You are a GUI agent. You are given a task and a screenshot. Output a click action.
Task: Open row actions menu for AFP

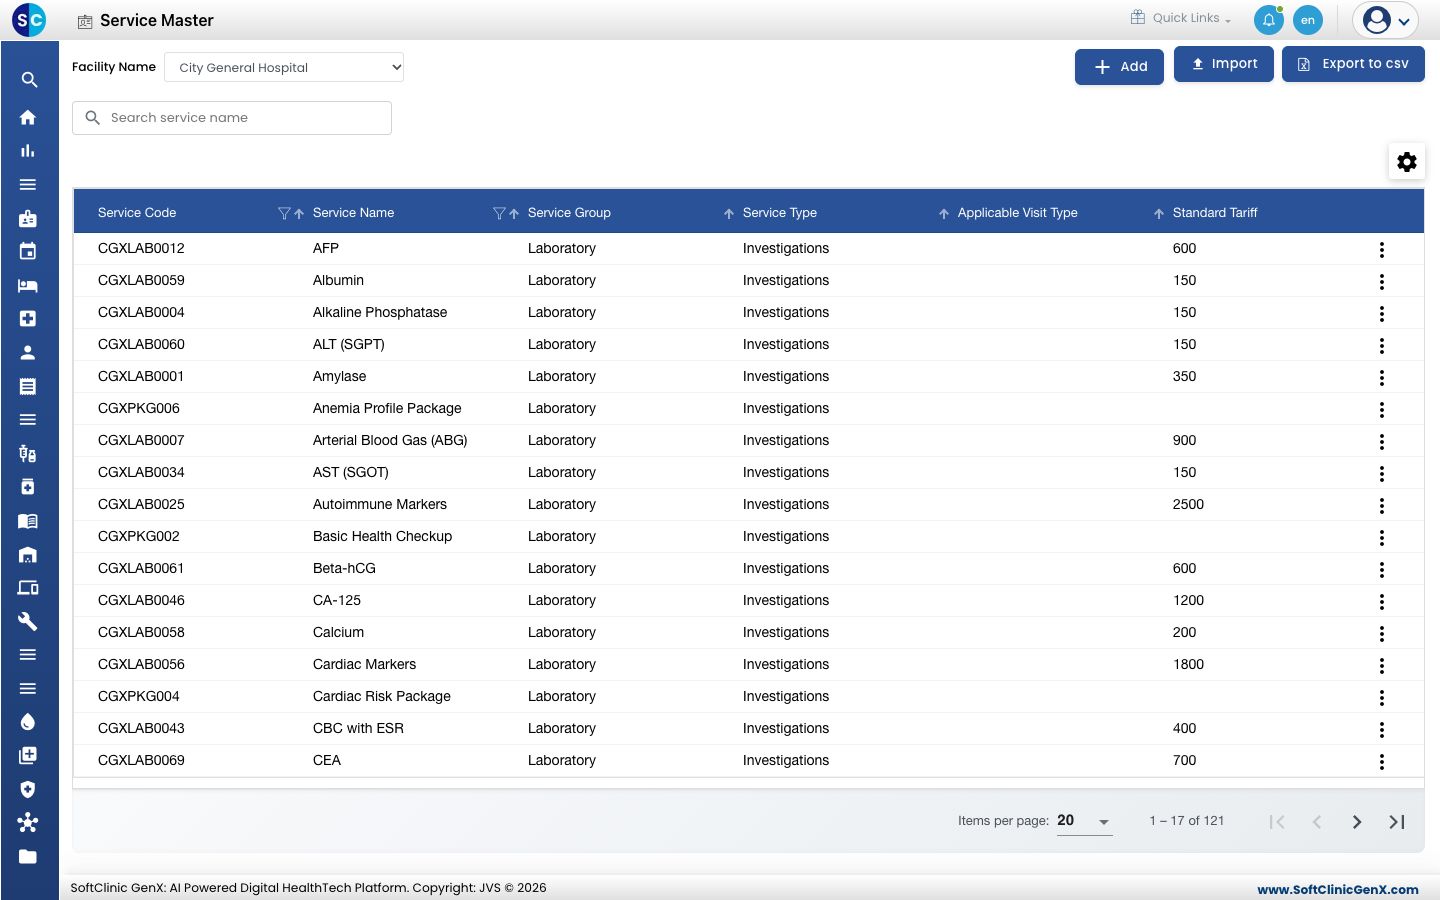[x=1382, y=249]
